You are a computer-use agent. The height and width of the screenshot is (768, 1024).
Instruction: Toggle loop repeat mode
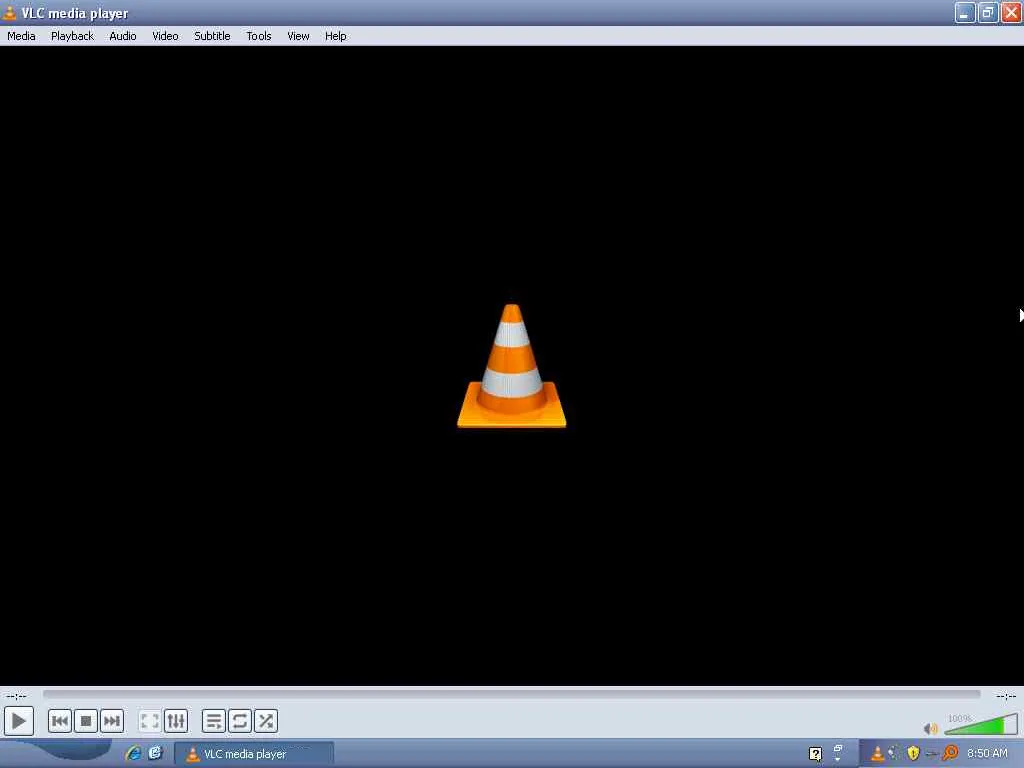point(240,721)
